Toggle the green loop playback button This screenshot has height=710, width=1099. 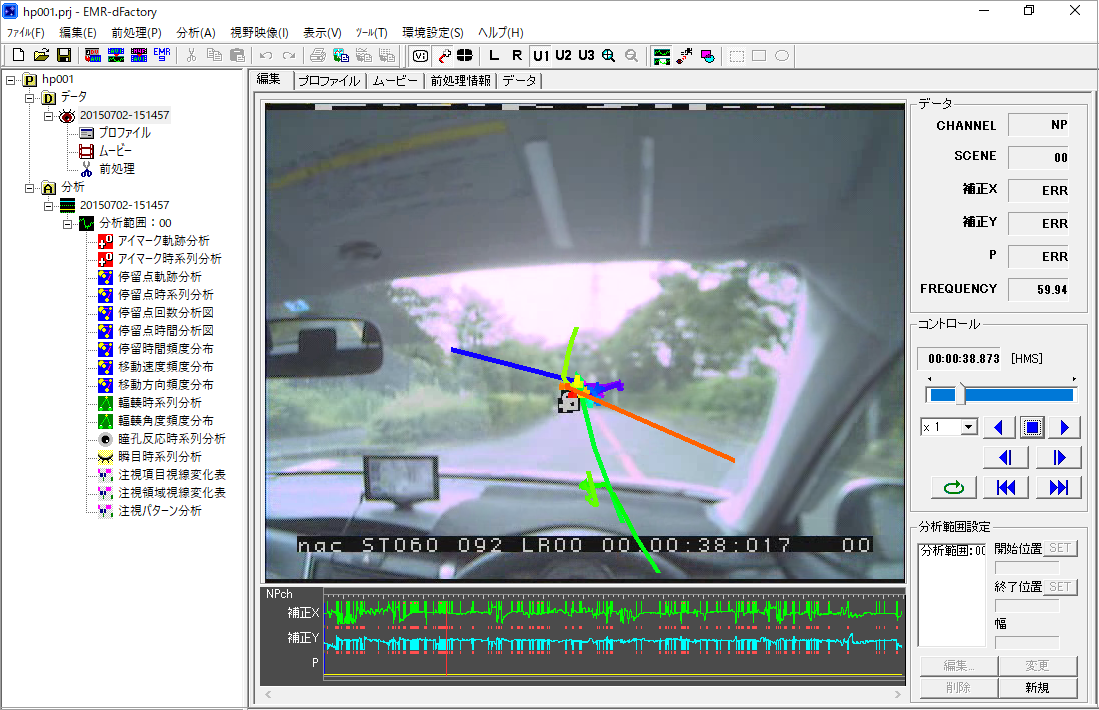[x=953, y=487]
